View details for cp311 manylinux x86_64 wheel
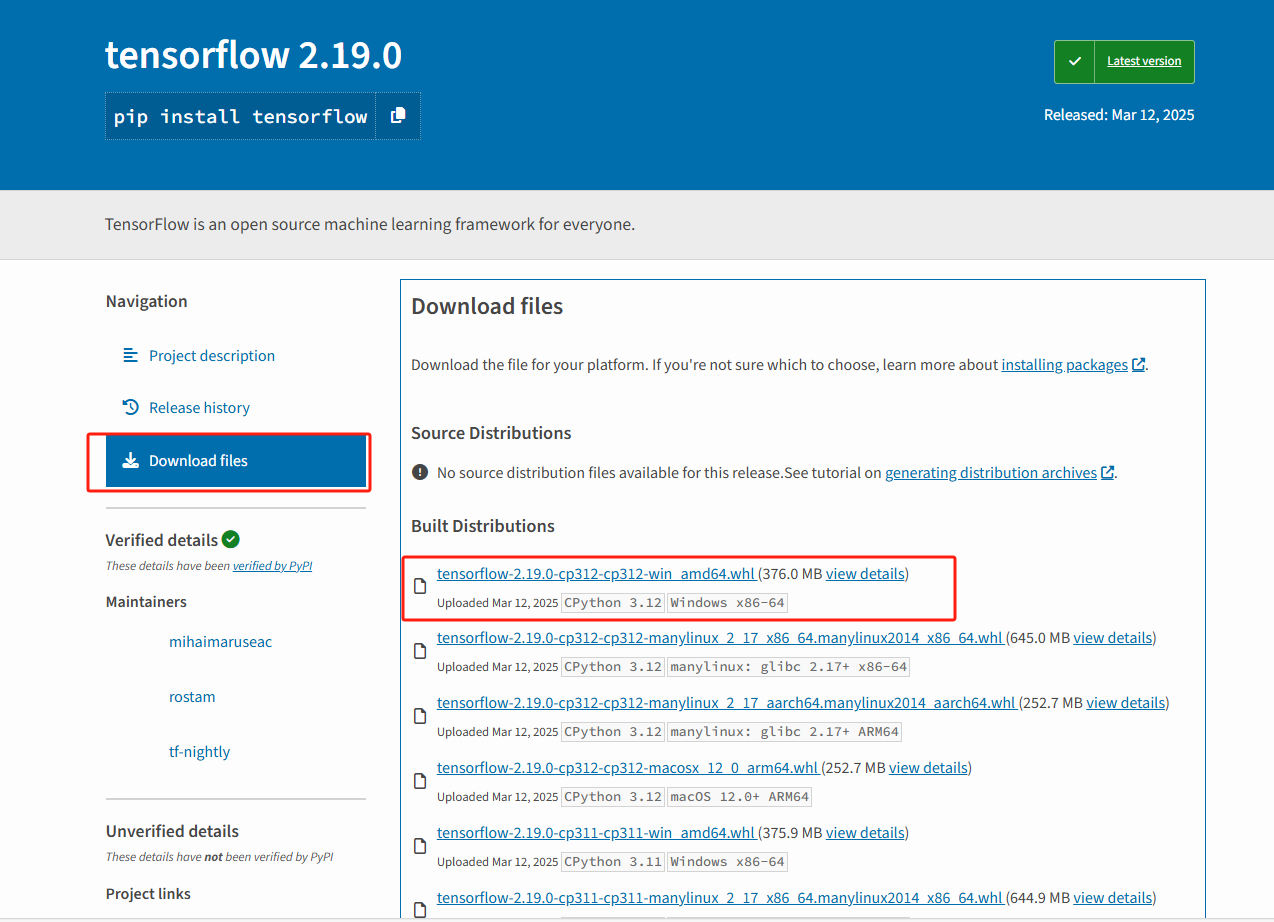Image resolution: width=1274 pixels, height=922 pixels. pyautogui.click(x=1113, y=898)
